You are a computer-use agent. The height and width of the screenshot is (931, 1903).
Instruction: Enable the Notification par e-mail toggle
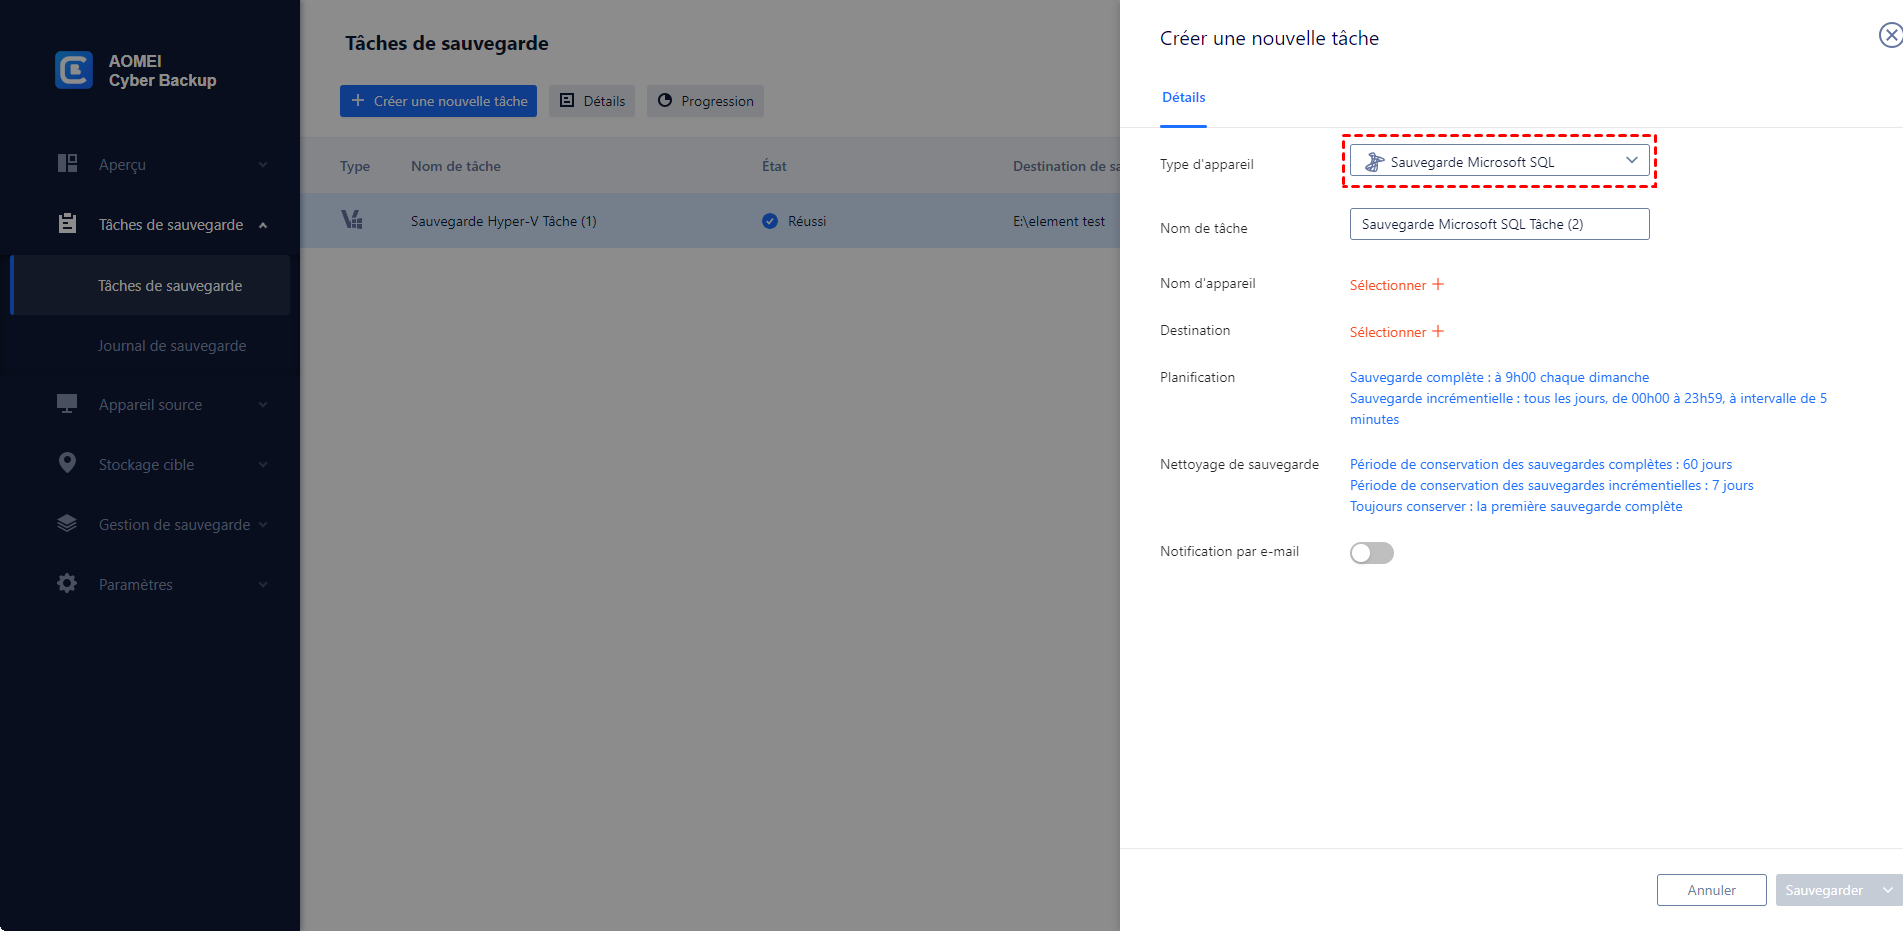[1371, 553]
